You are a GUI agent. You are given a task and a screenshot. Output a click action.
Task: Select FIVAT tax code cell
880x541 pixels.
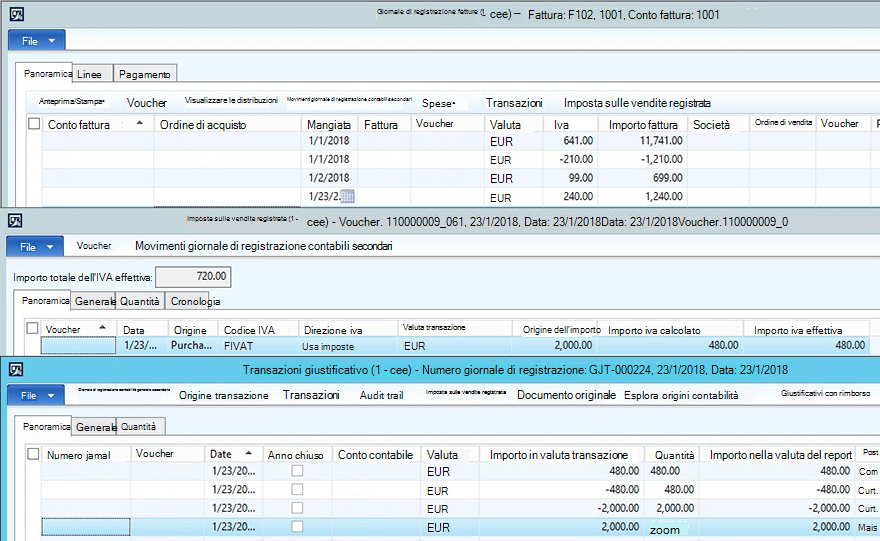[258, 346]
